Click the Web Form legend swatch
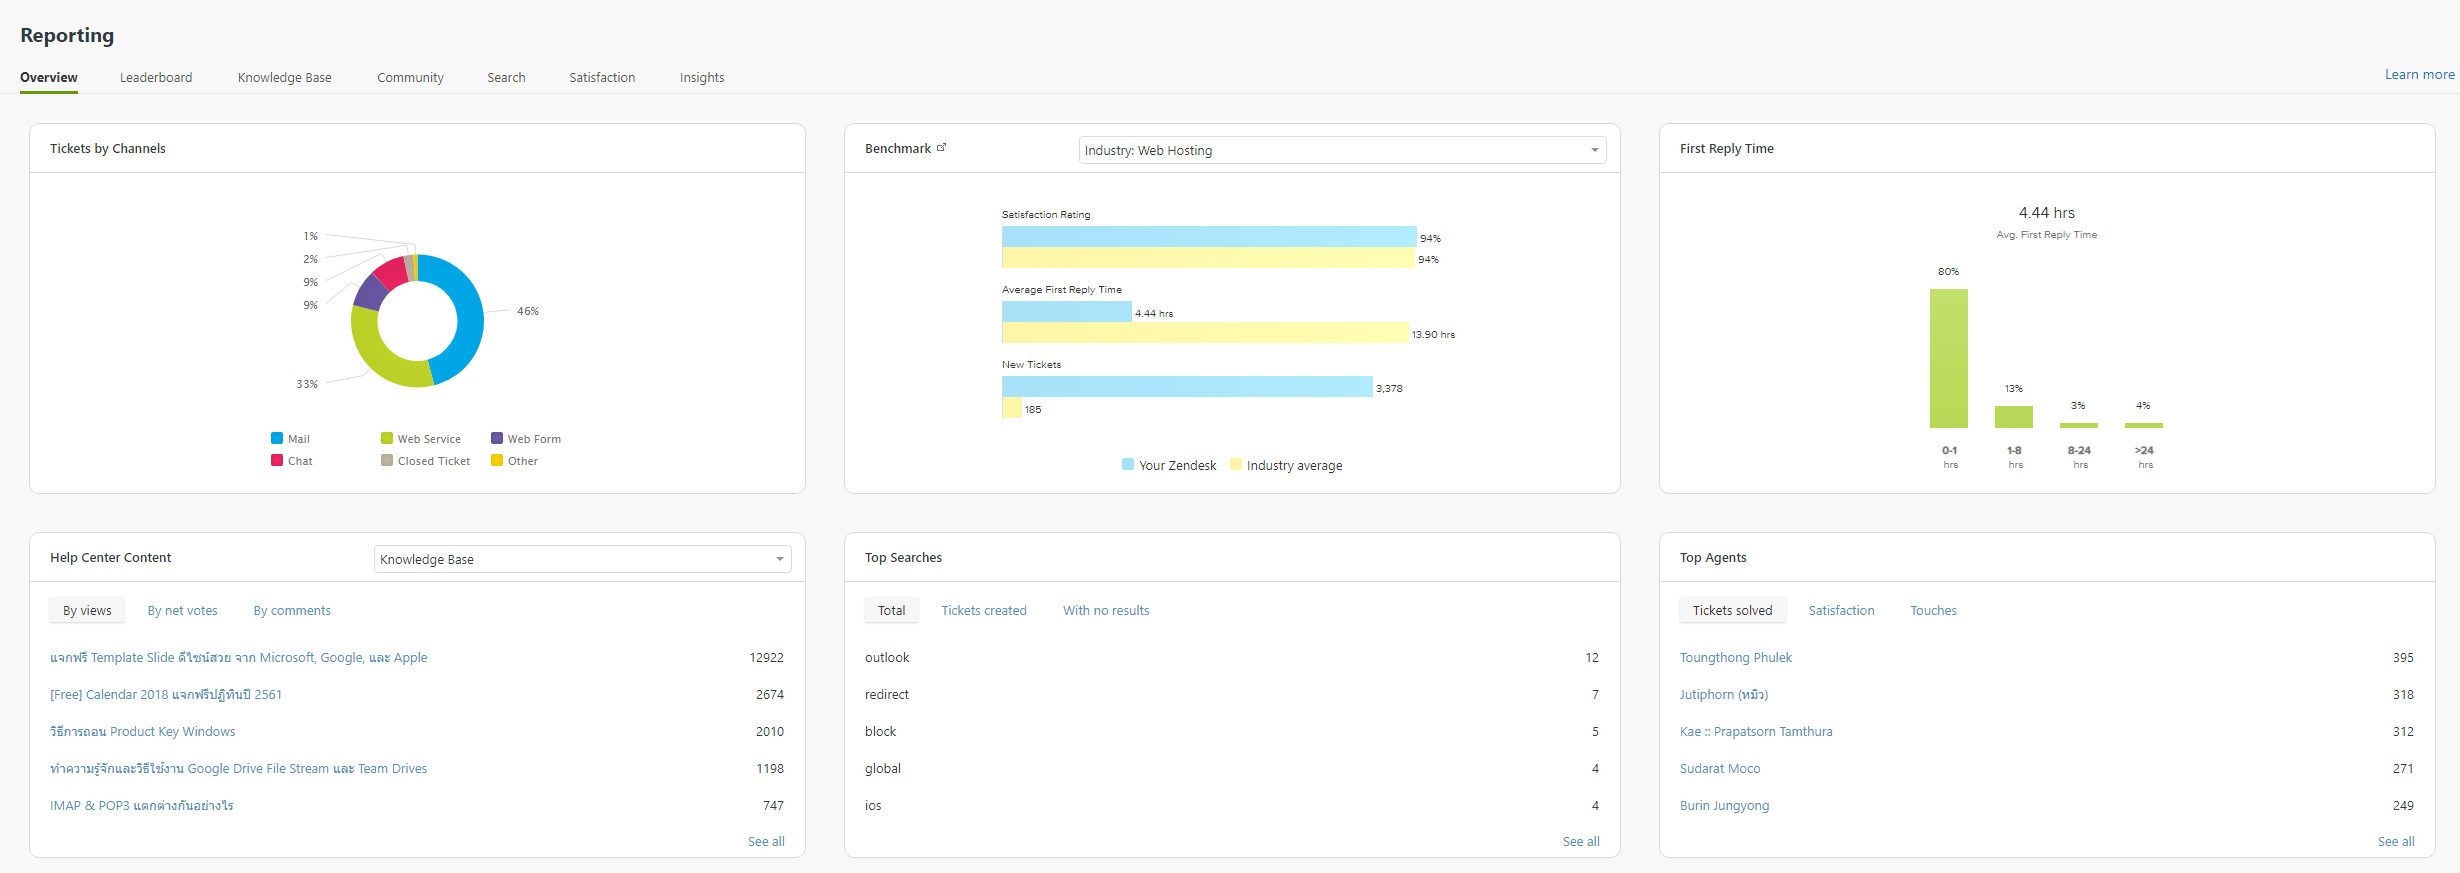The width and height of the screenshot is (2460, 873). [497, 438]
